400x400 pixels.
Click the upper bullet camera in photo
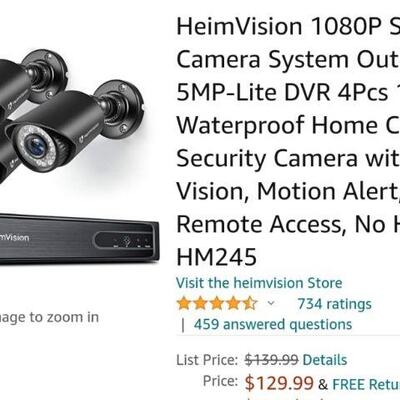click(32, 75)
